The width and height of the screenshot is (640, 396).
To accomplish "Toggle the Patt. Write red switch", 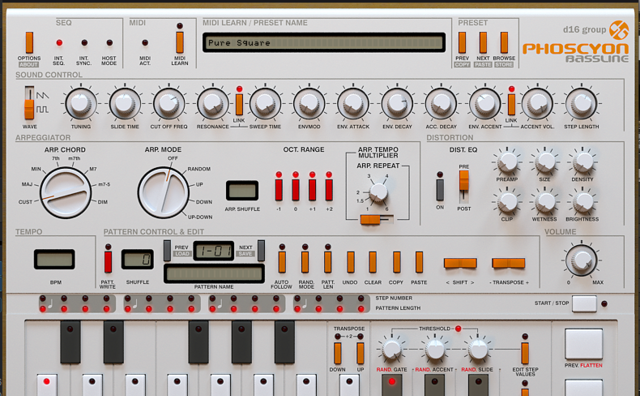I will (108, 262).
